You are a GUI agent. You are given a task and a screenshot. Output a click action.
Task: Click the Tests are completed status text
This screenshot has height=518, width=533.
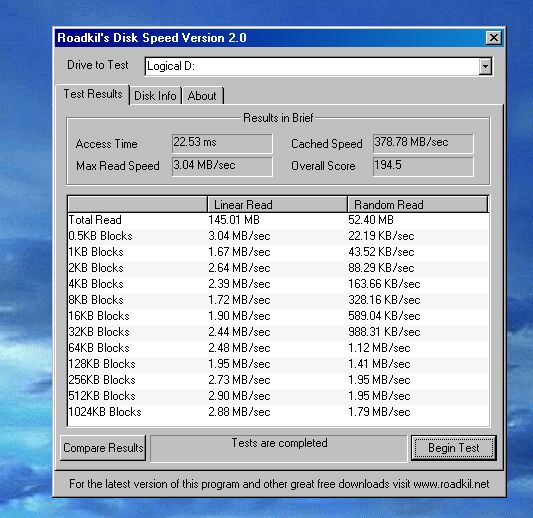point(279,443)
